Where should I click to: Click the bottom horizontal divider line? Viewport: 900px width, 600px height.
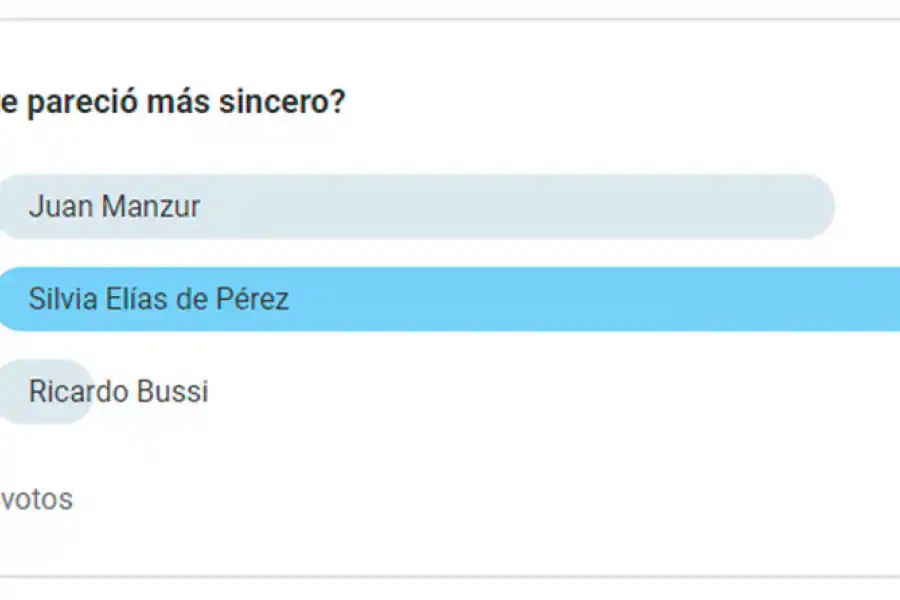tap(450, 576)
